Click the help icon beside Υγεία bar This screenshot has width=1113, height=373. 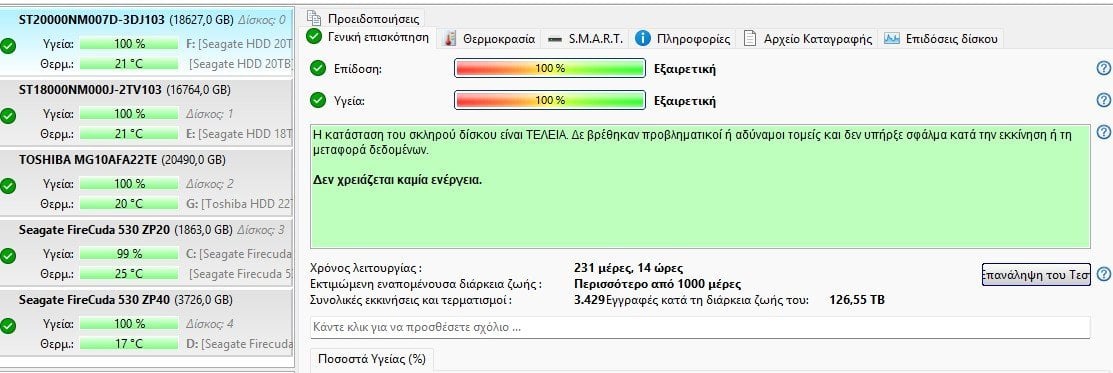1103,100
